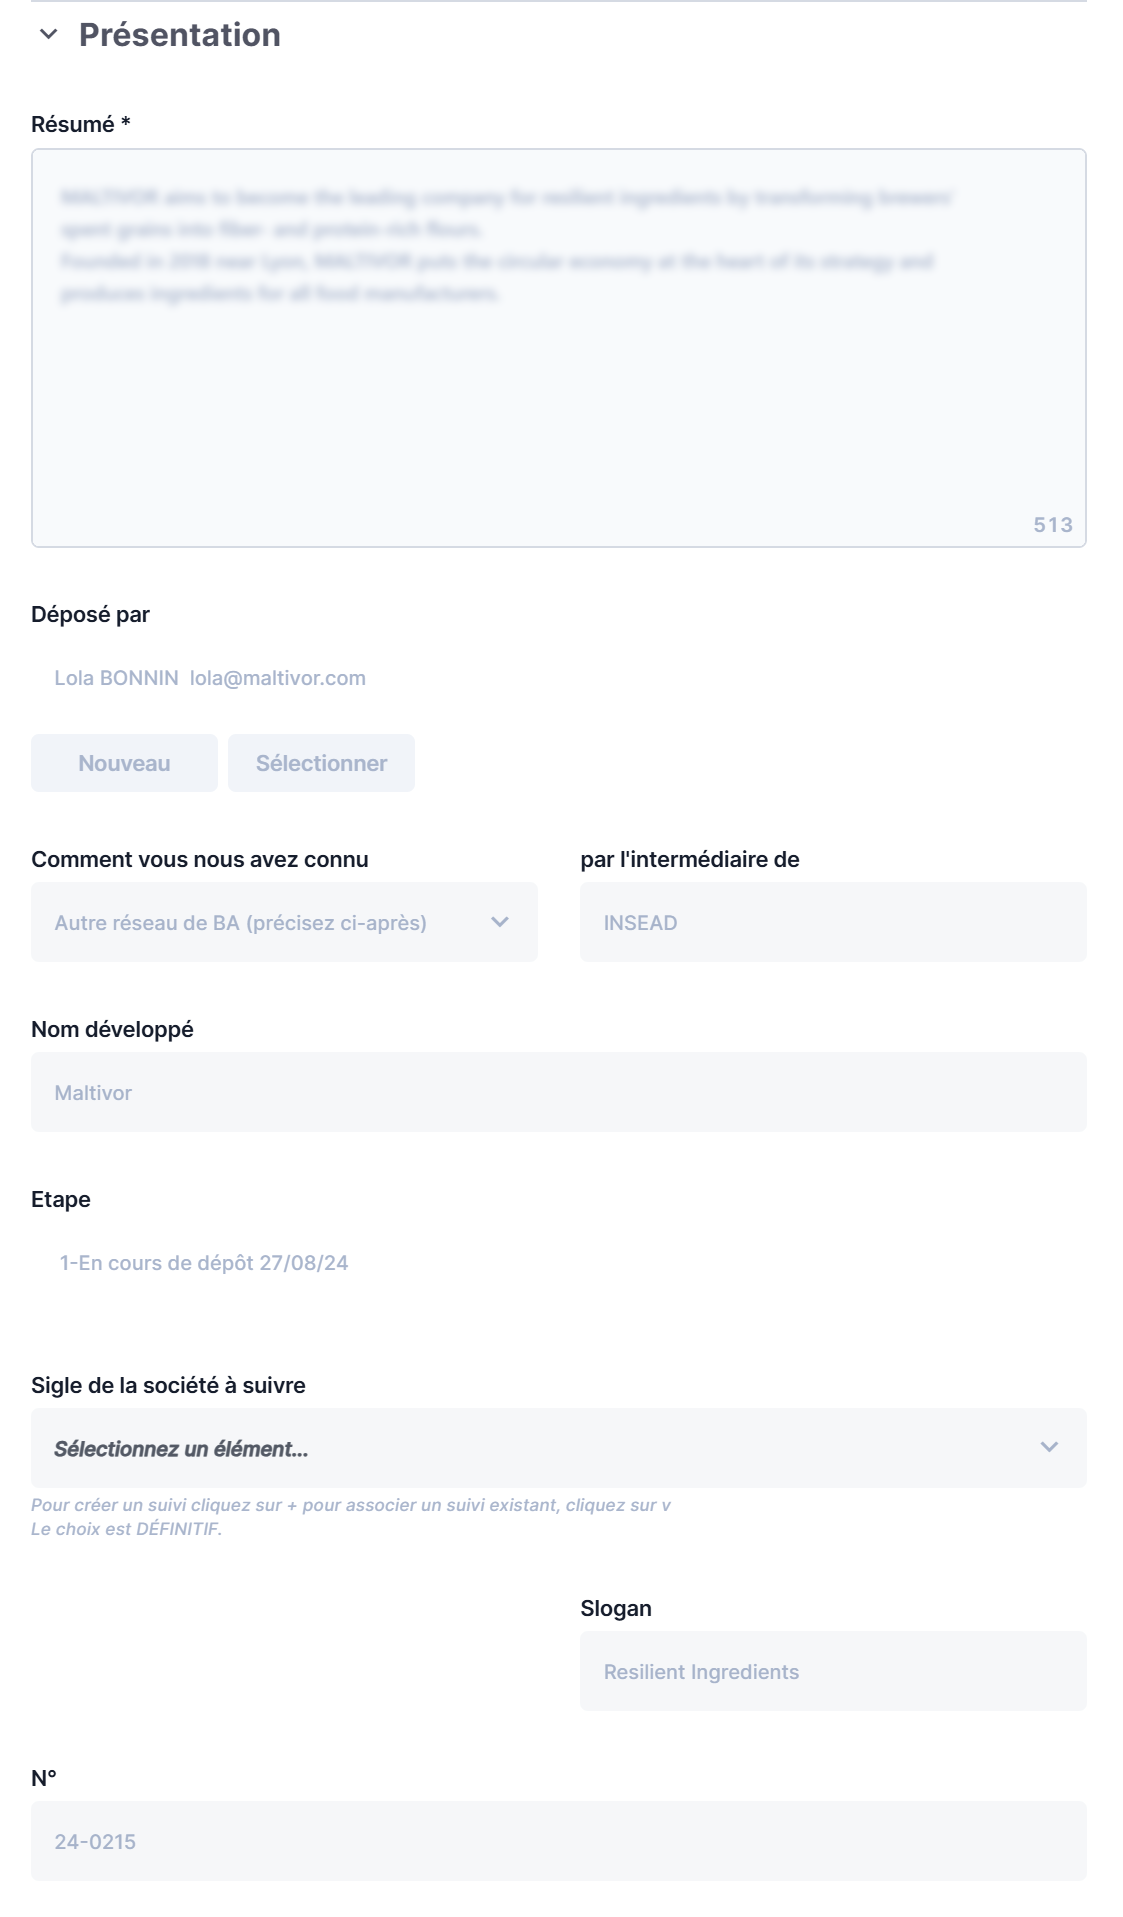Open the "Autre réseau de BA" dropdown

pyautogui.click(x=270, y=922)
